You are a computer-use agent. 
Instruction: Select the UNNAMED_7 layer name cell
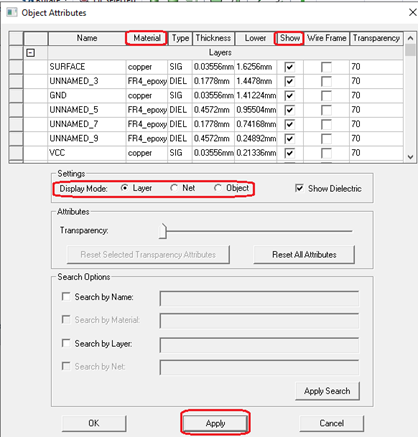pyautogui.click(x=87, y=124)
